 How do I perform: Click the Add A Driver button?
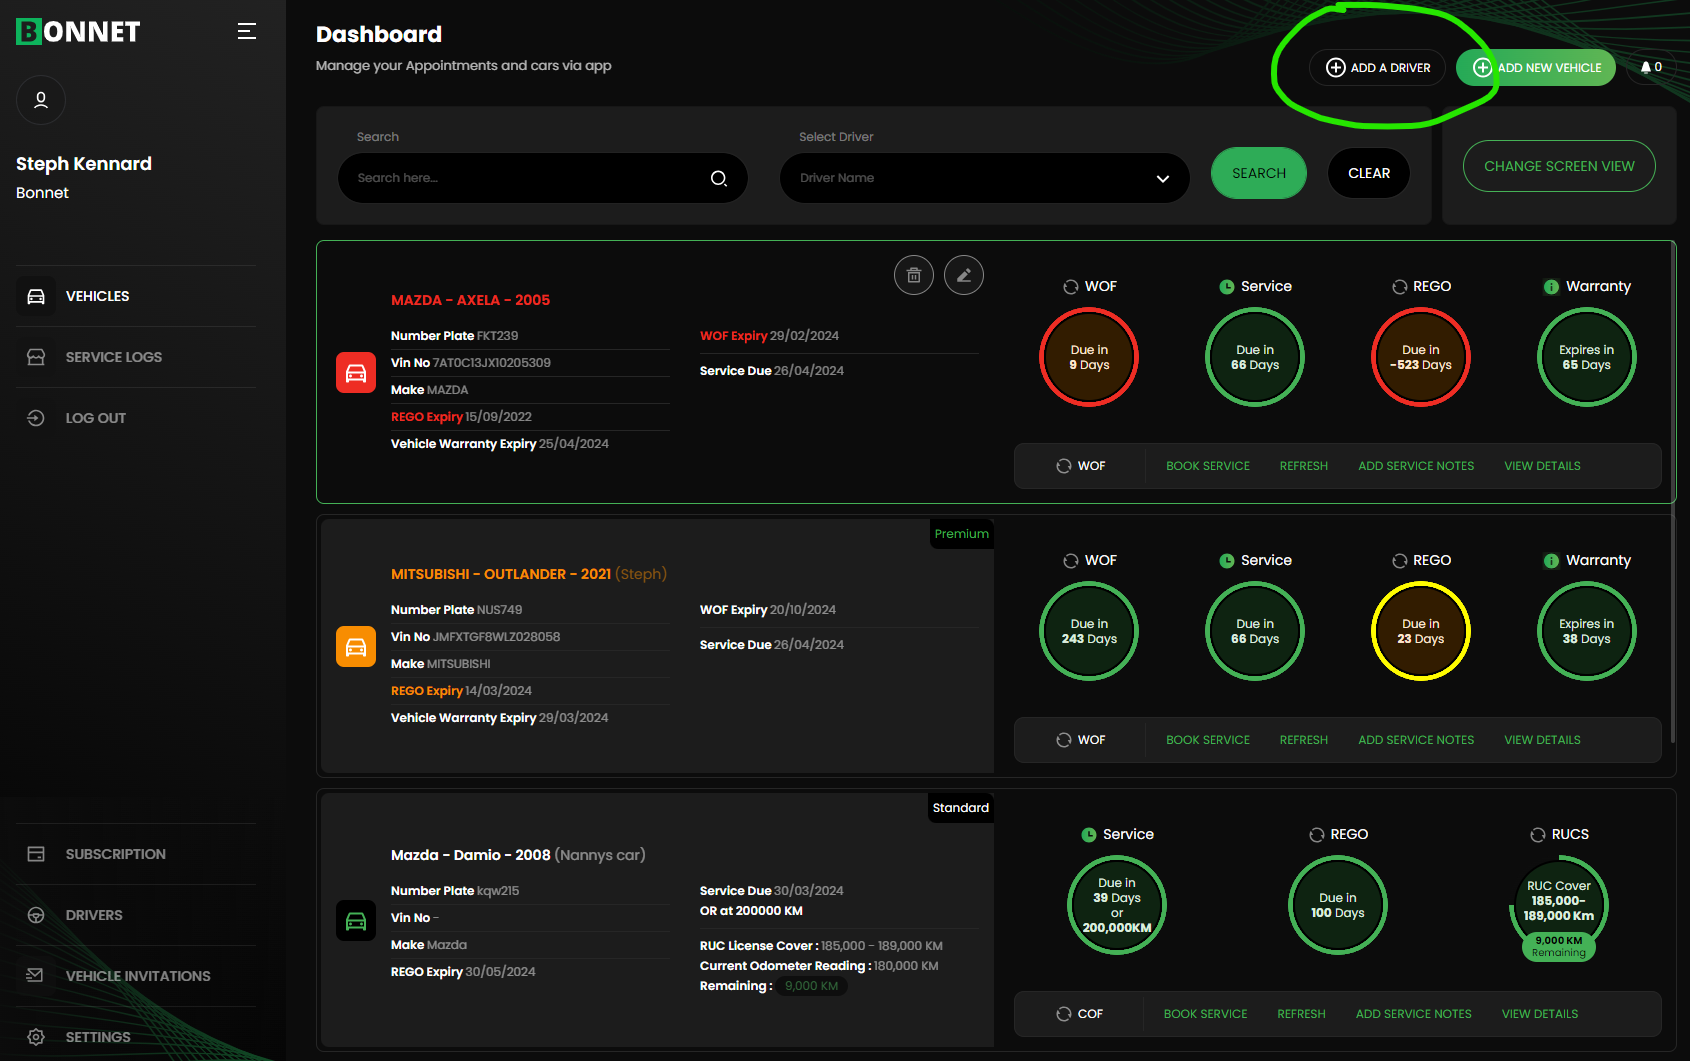pyautogui.click(x=1377, y=67)
